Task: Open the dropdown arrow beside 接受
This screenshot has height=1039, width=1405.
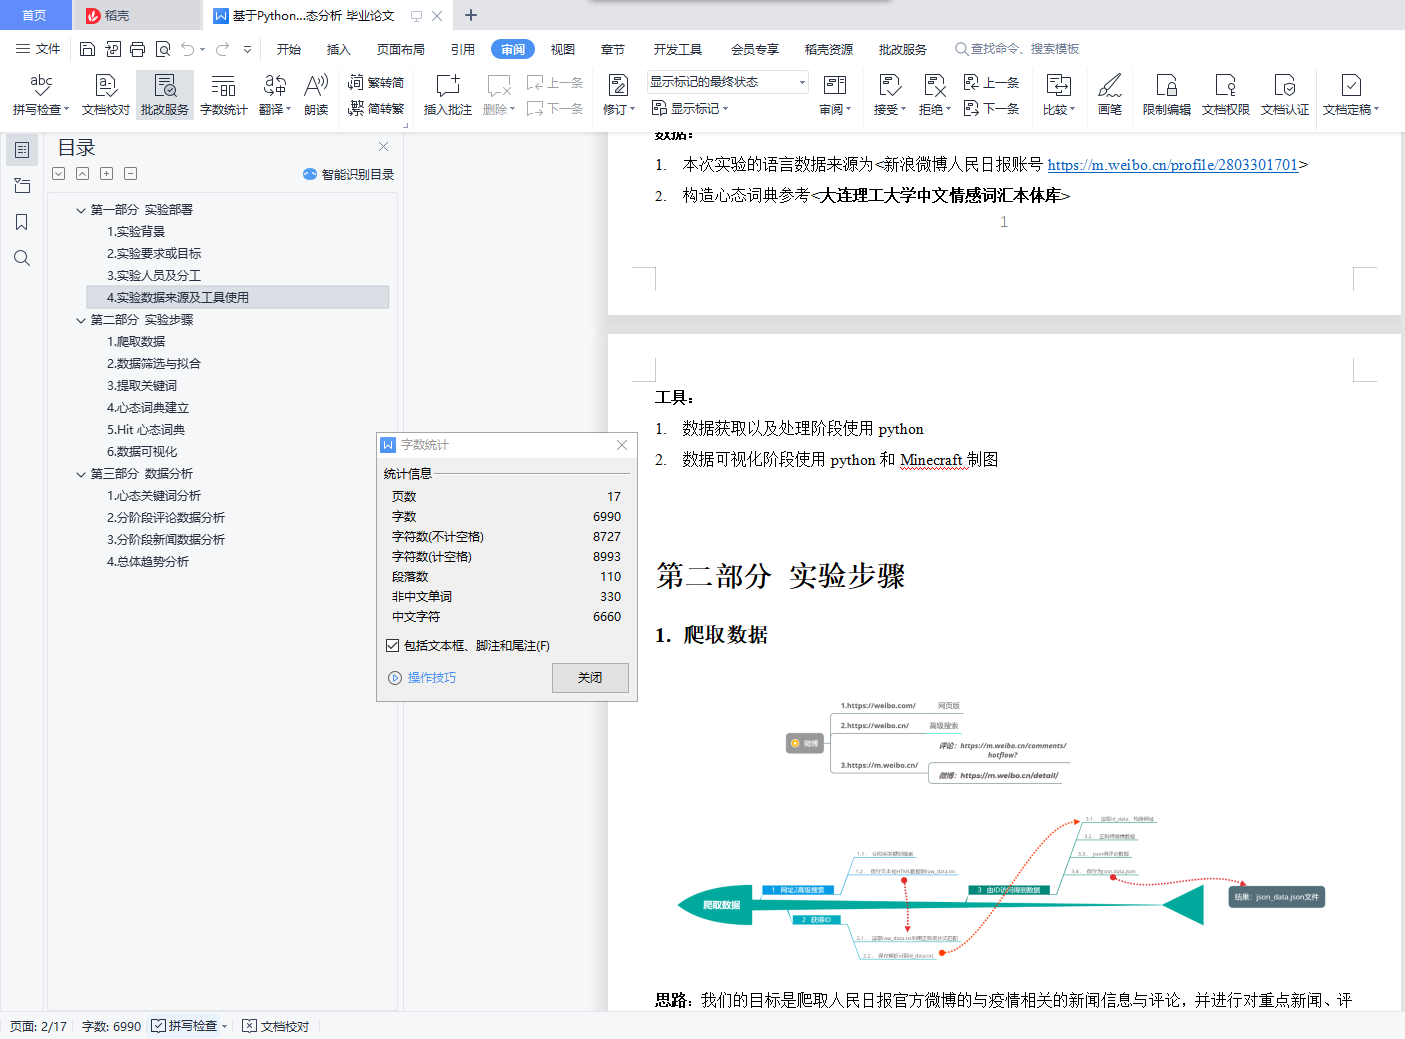Action: click(x=903, y=110)
